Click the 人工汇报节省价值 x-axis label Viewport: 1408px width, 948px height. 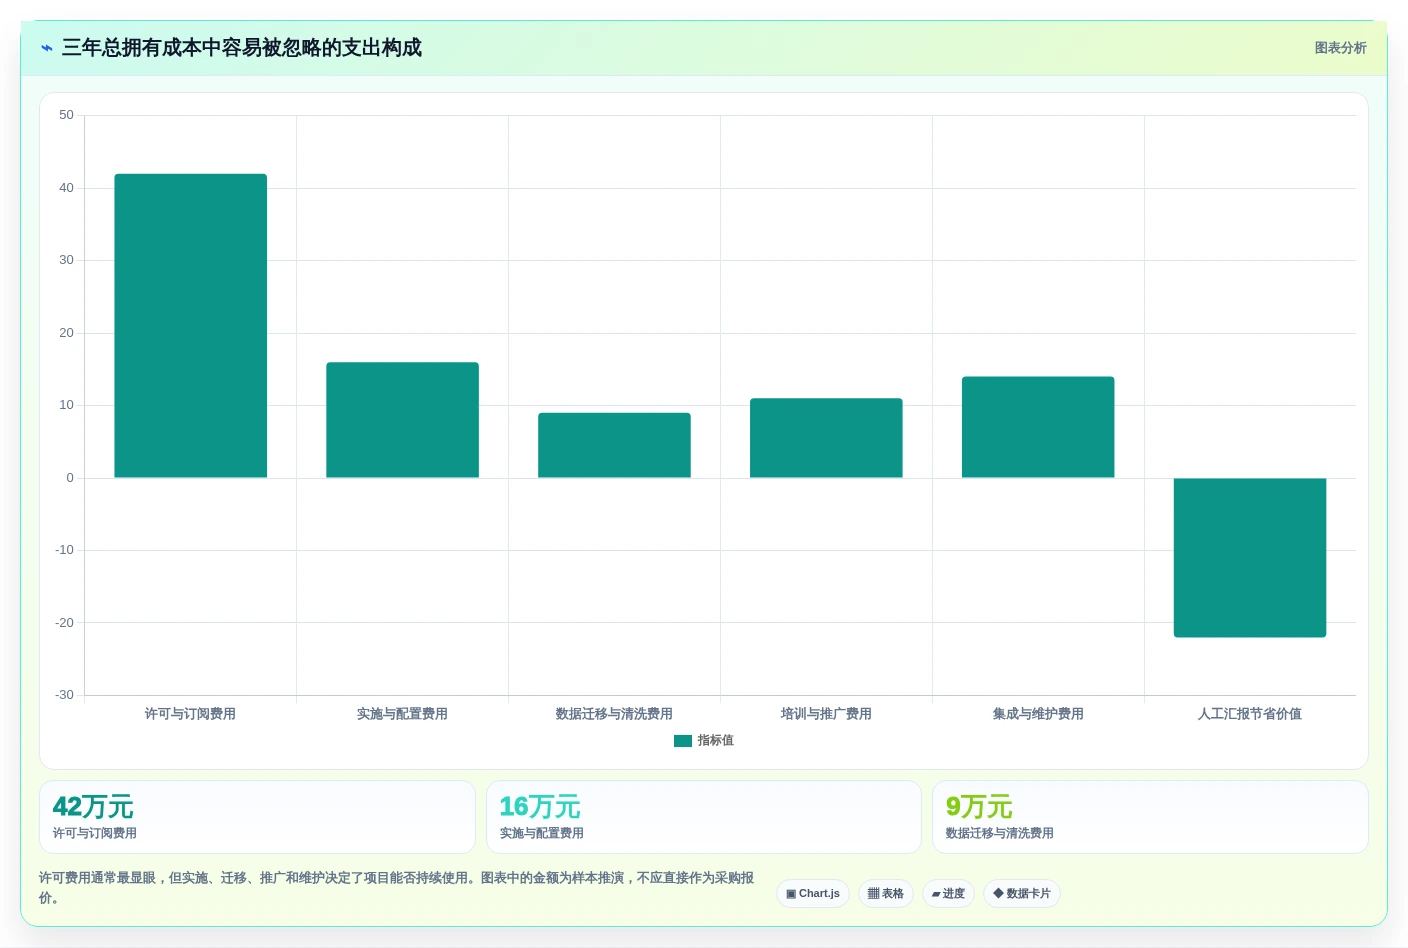[1250, 714]
